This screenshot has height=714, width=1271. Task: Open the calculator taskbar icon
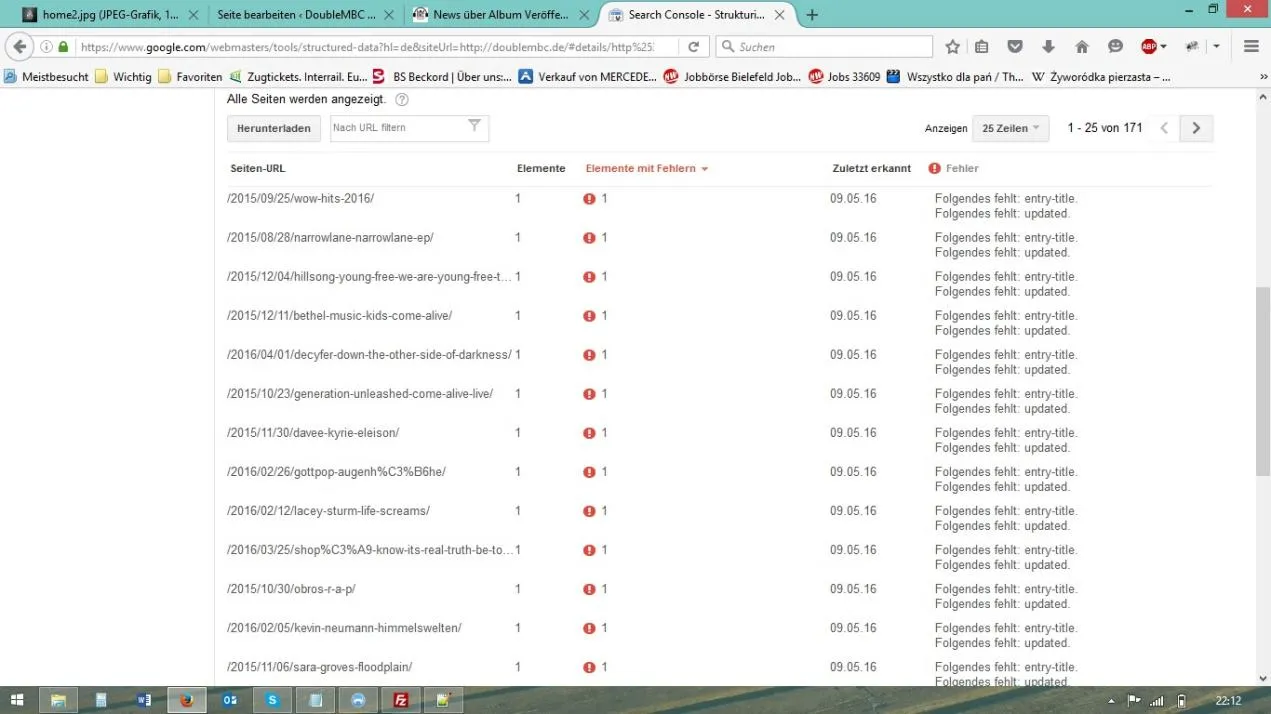[102, 700]
